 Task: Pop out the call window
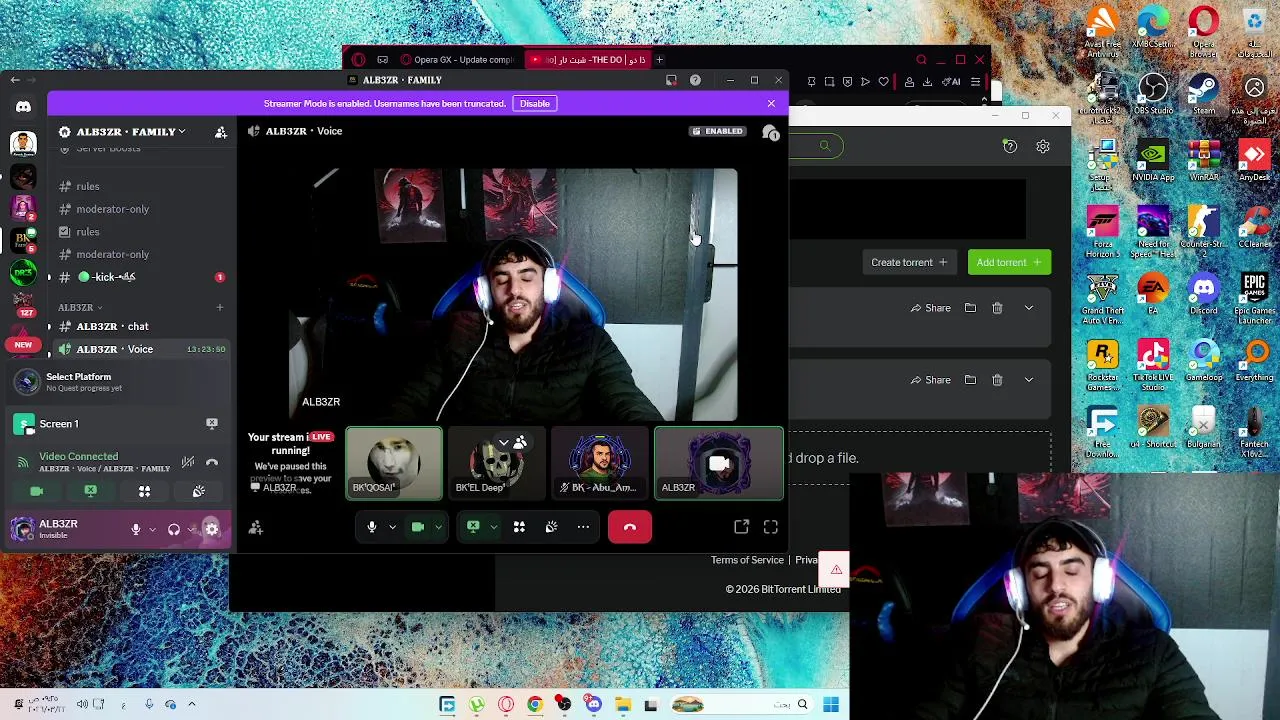(x=741, y=527)
